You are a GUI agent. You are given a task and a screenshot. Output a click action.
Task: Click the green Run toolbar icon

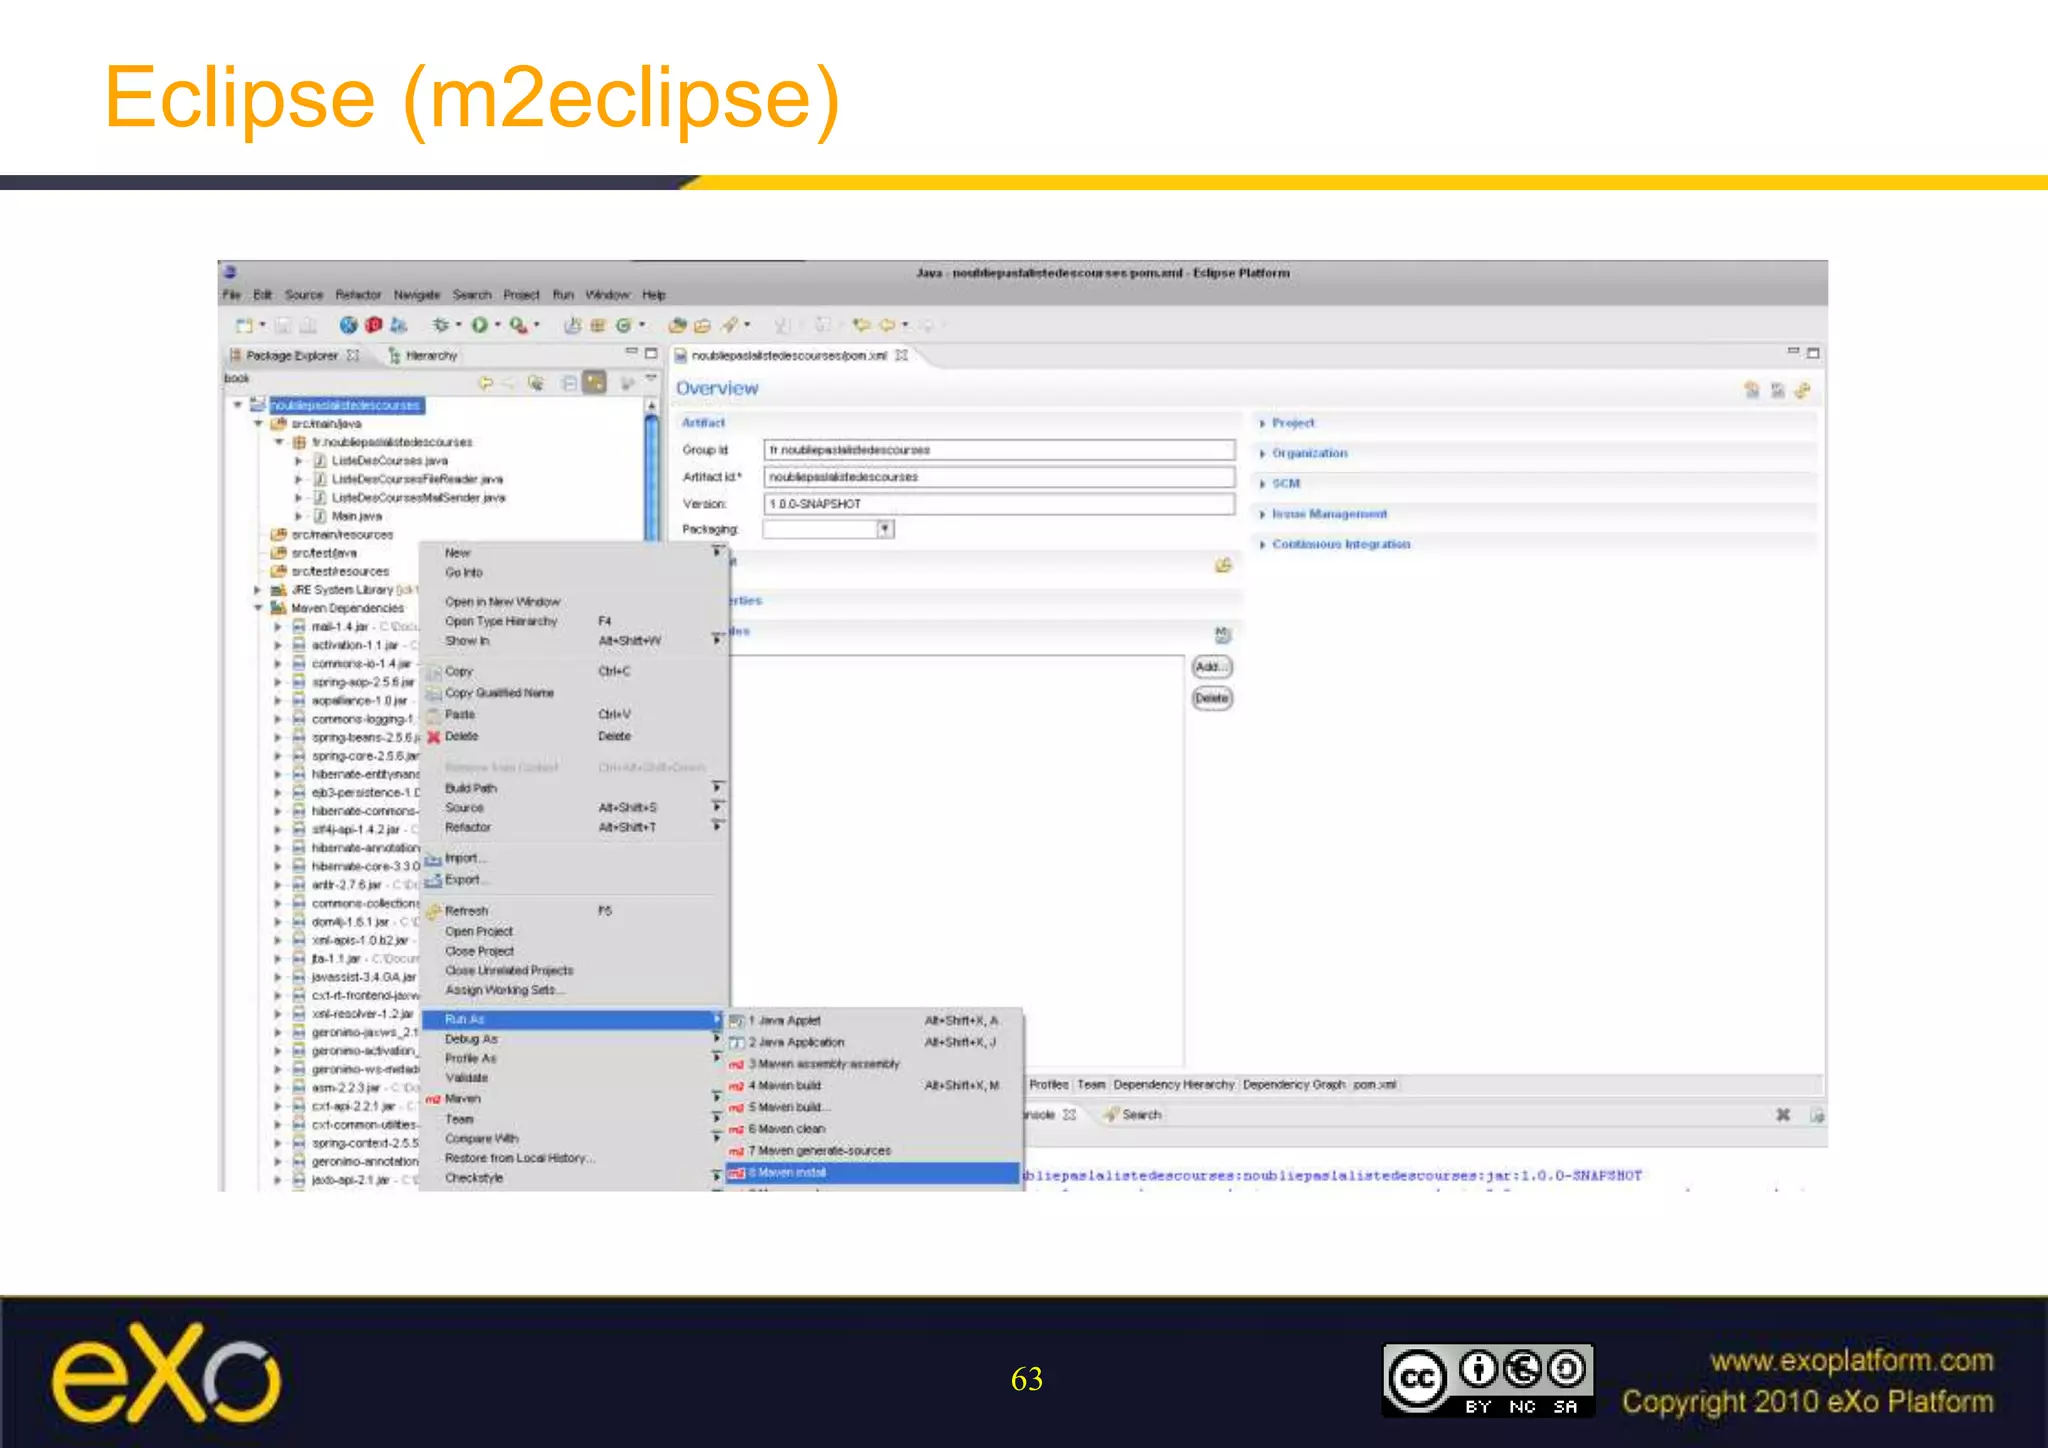480,325
